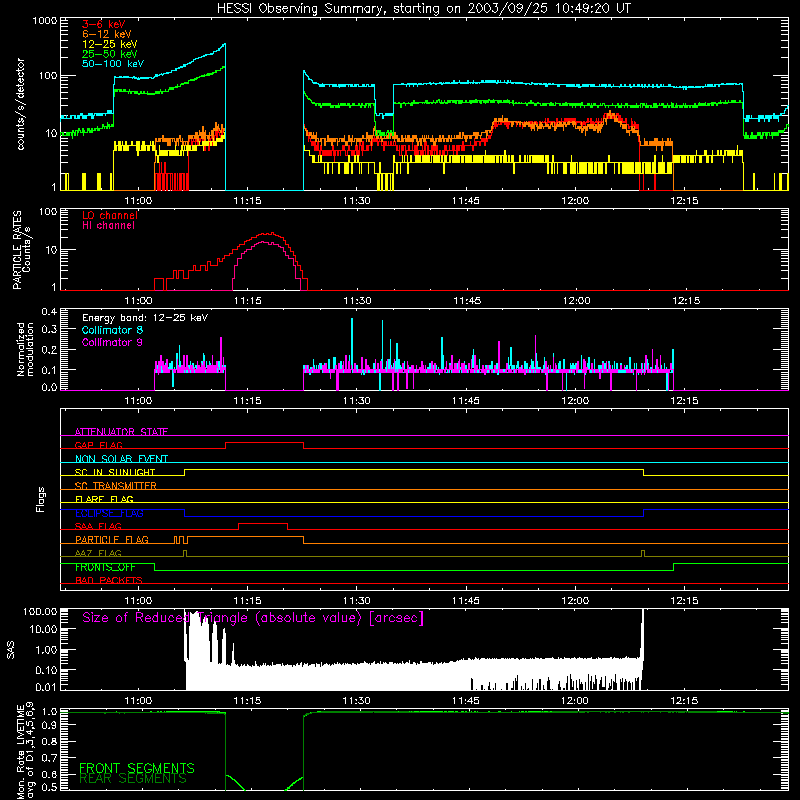Click the NON SOLAR EVENT flag label
Screen dimensions: 800x800
pyautogui.click(x=121, y=459)
